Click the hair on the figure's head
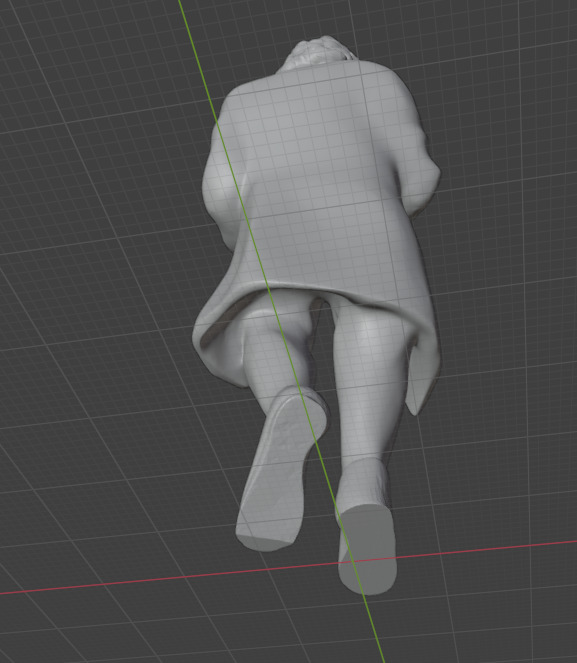The width and height of the screenshot is (577, 663). [x=319, y=53]
